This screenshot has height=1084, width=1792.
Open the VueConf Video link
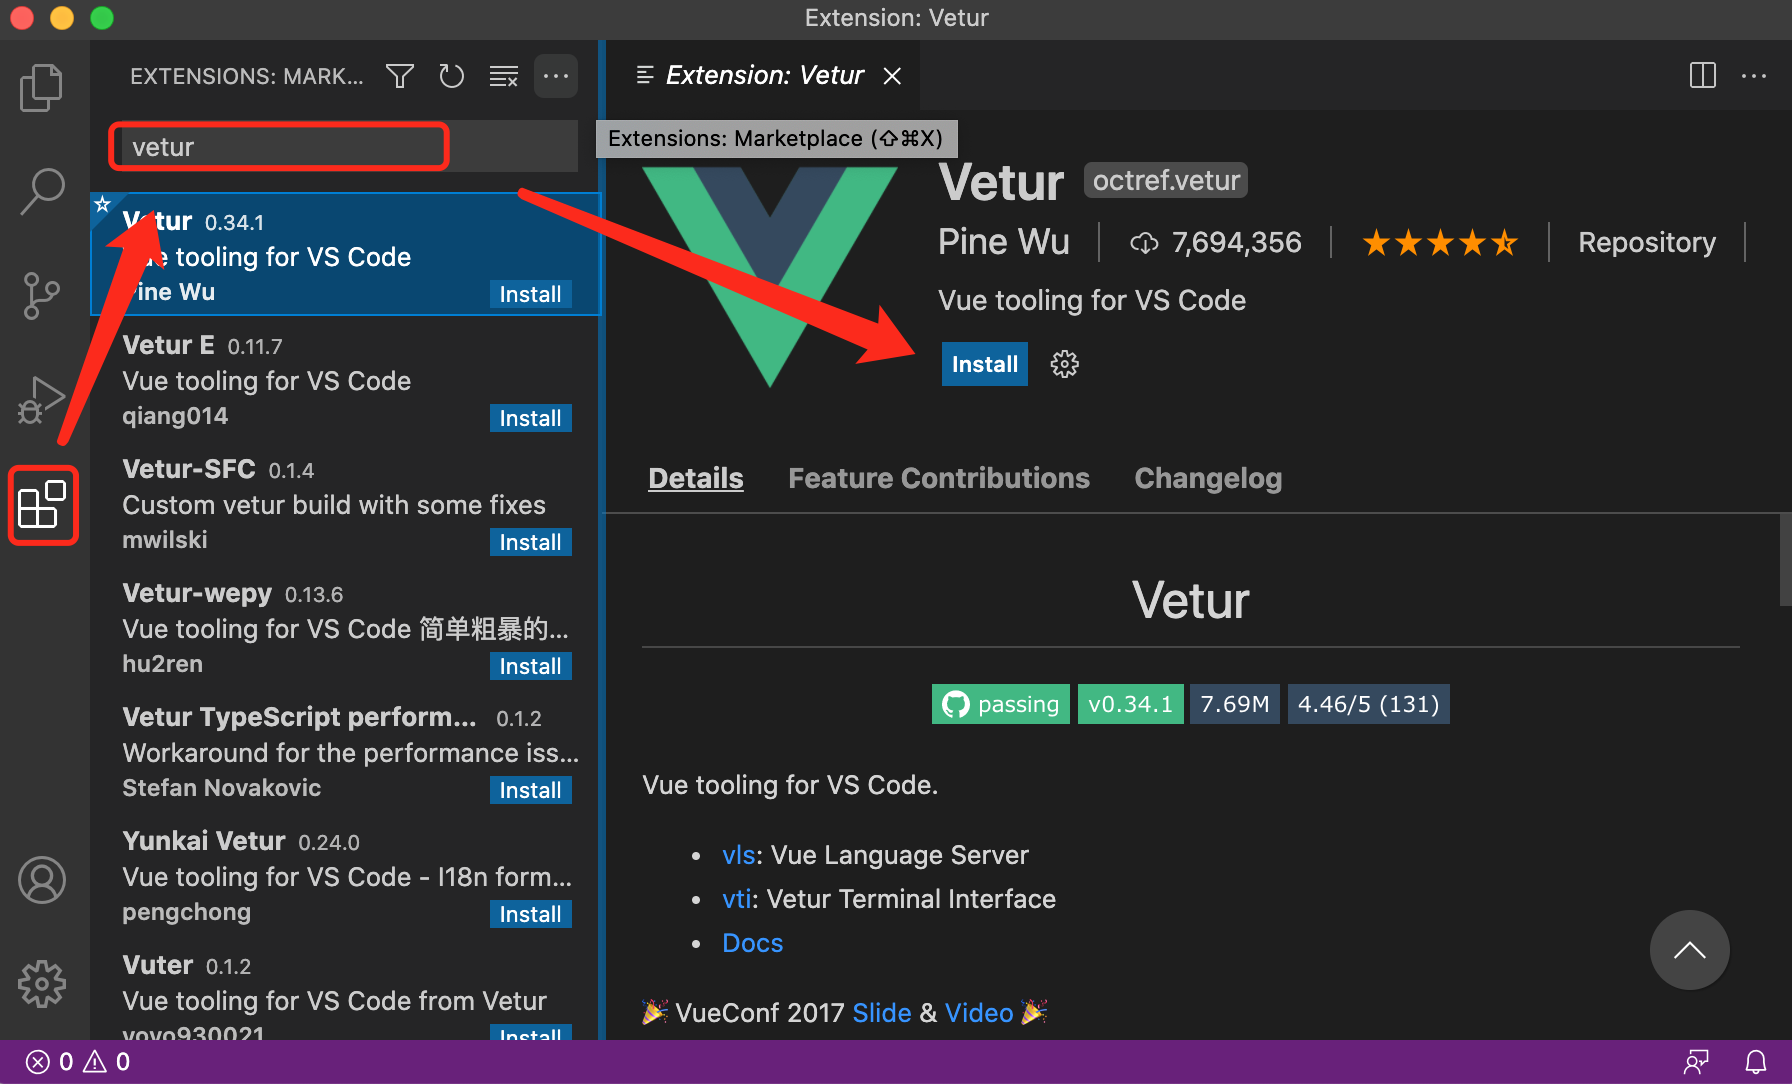click(979, 1013)
